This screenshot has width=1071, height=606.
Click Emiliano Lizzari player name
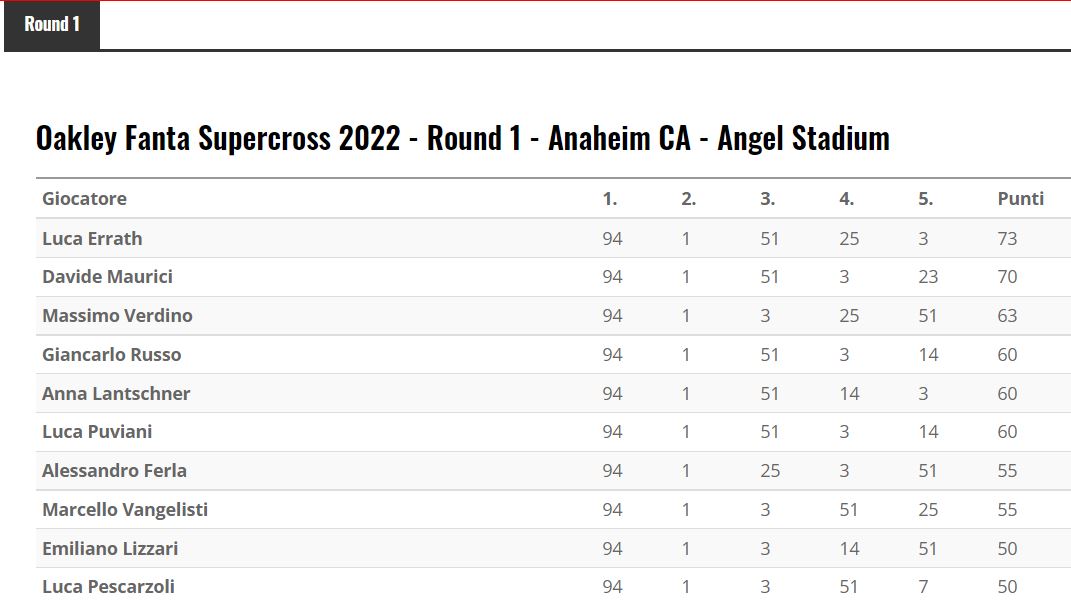pos(110,549)
